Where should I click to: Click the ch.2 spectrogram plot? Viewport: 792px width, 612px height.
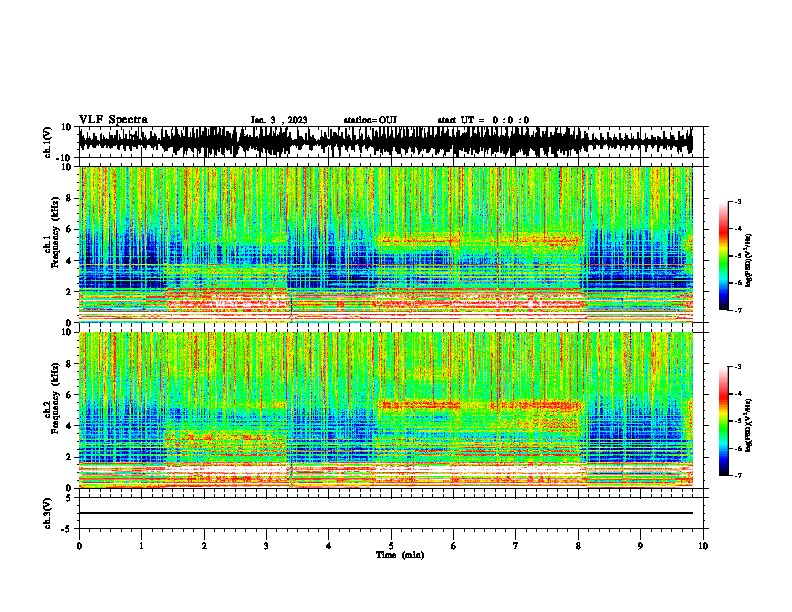(385, 410)
